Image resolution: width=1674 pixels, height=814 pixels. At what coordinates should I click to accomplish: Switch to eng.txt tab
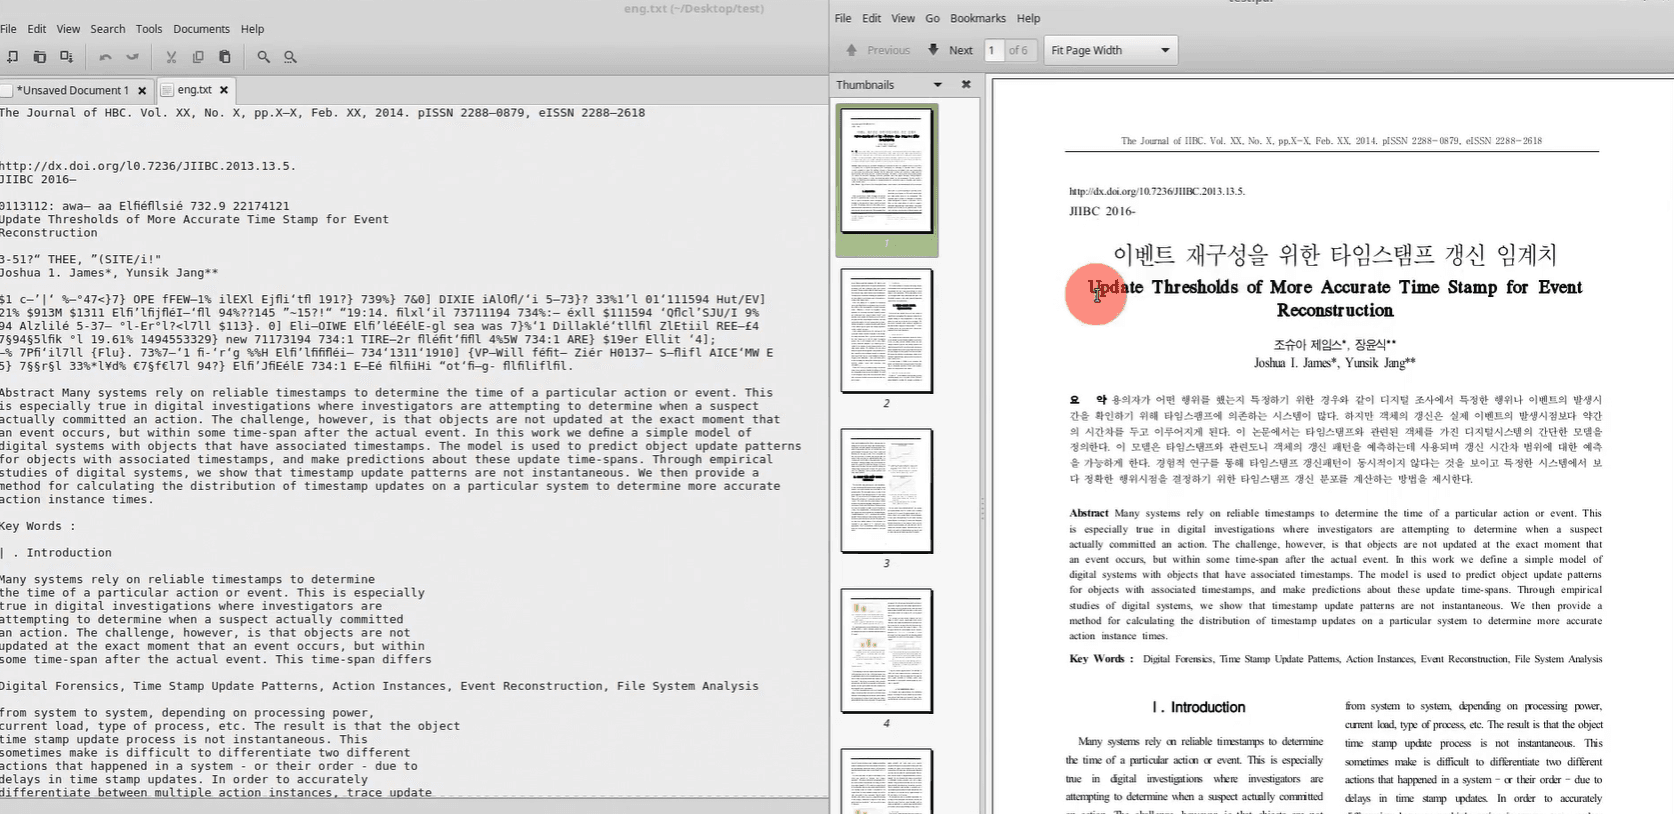[x=194, y=90]
